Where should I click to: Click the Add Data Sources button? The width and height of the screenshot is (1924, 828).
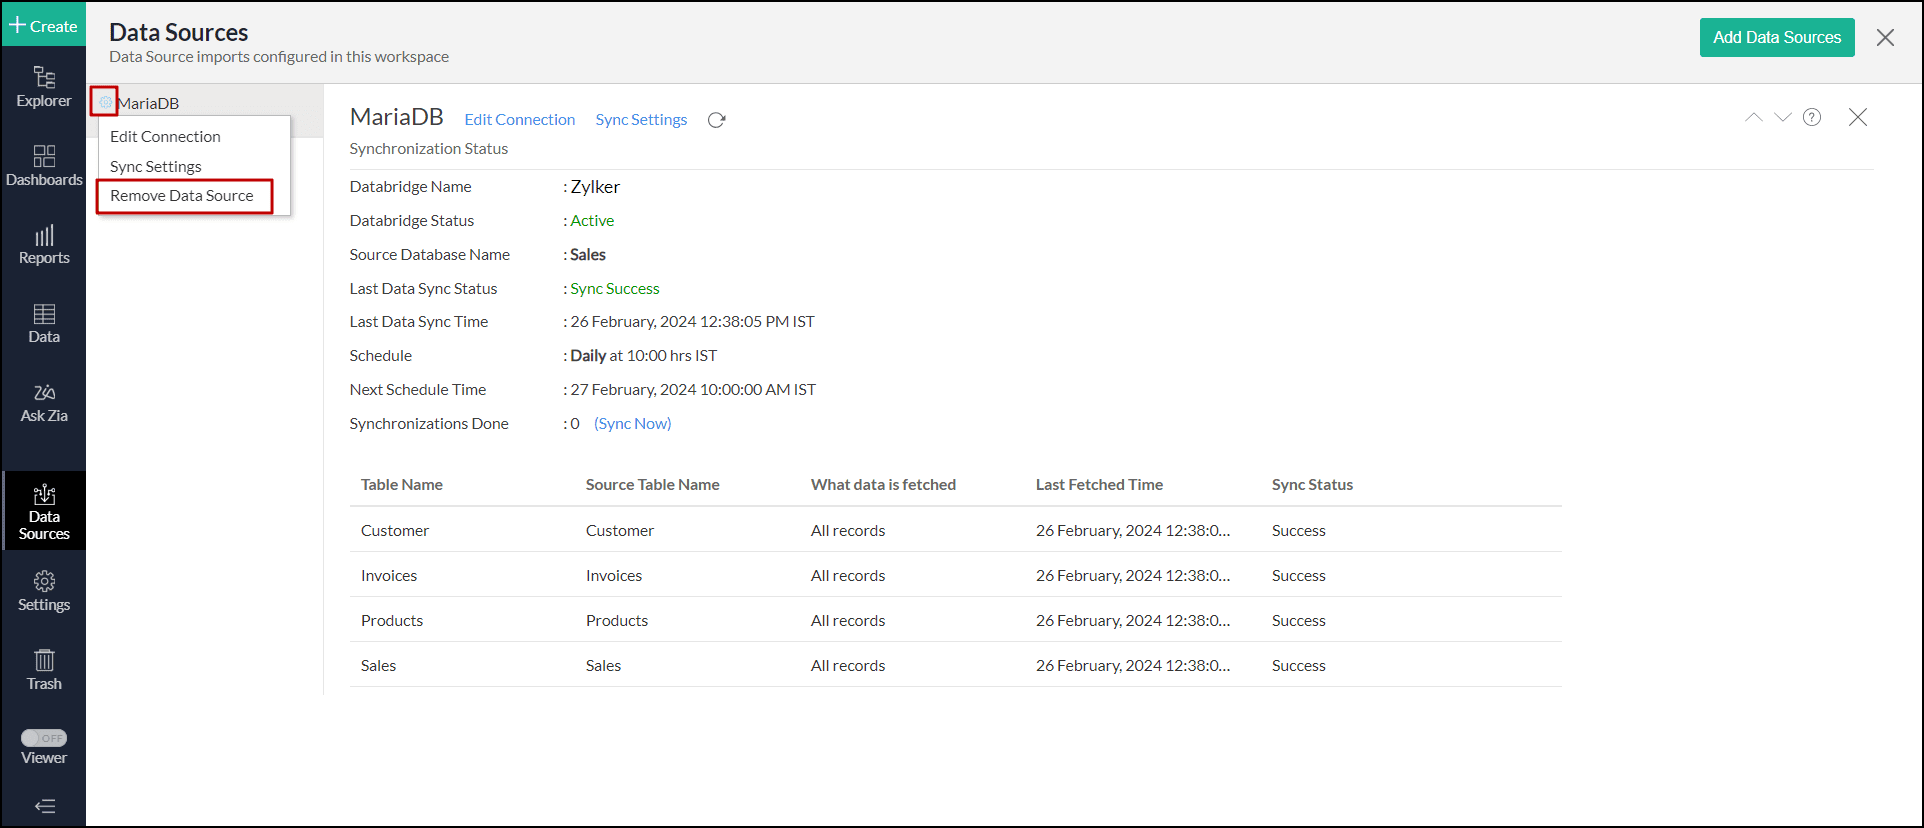(x=1776, y=37)
